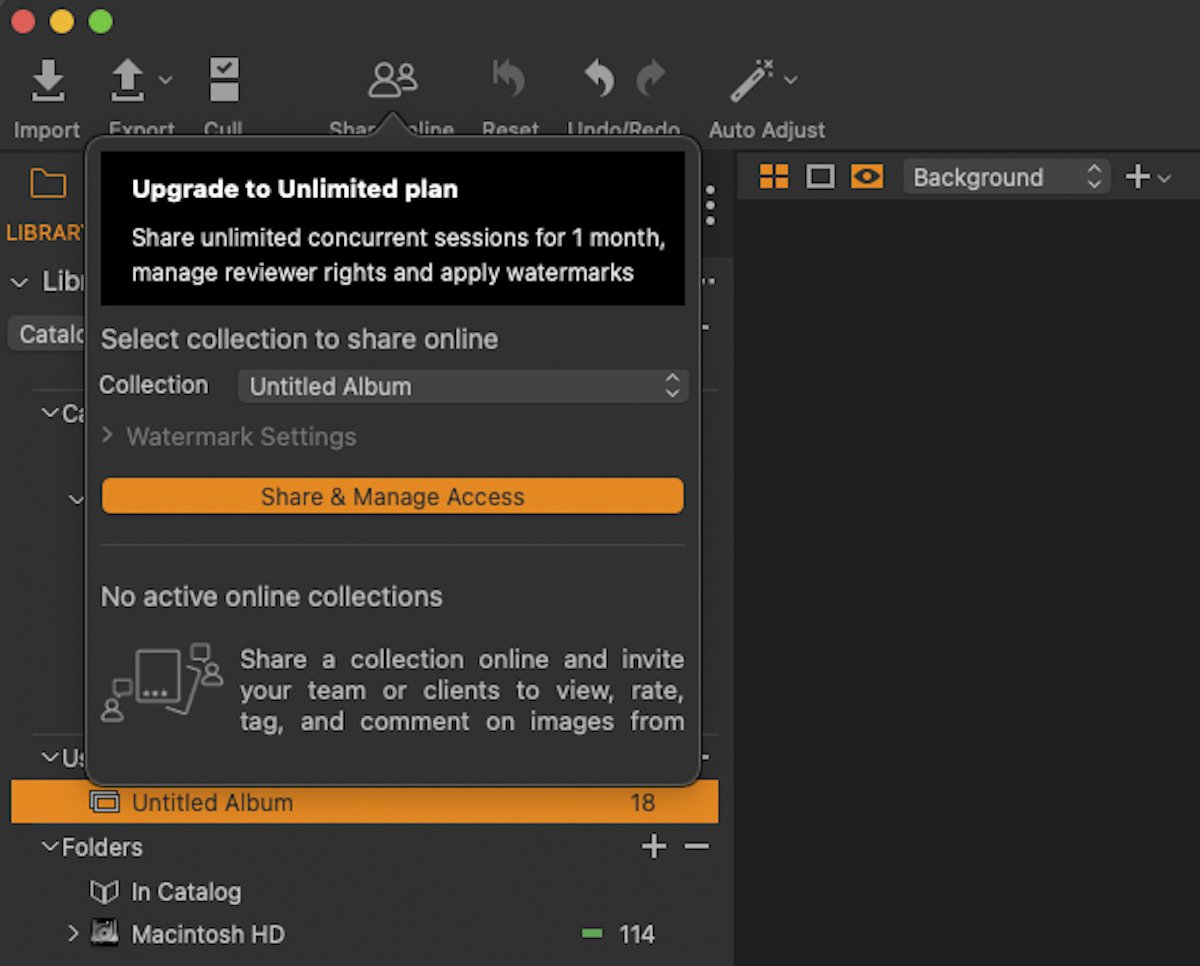Open the LIBRARY panel tab
Viewport: 1200px width, 966px height.
44,232
